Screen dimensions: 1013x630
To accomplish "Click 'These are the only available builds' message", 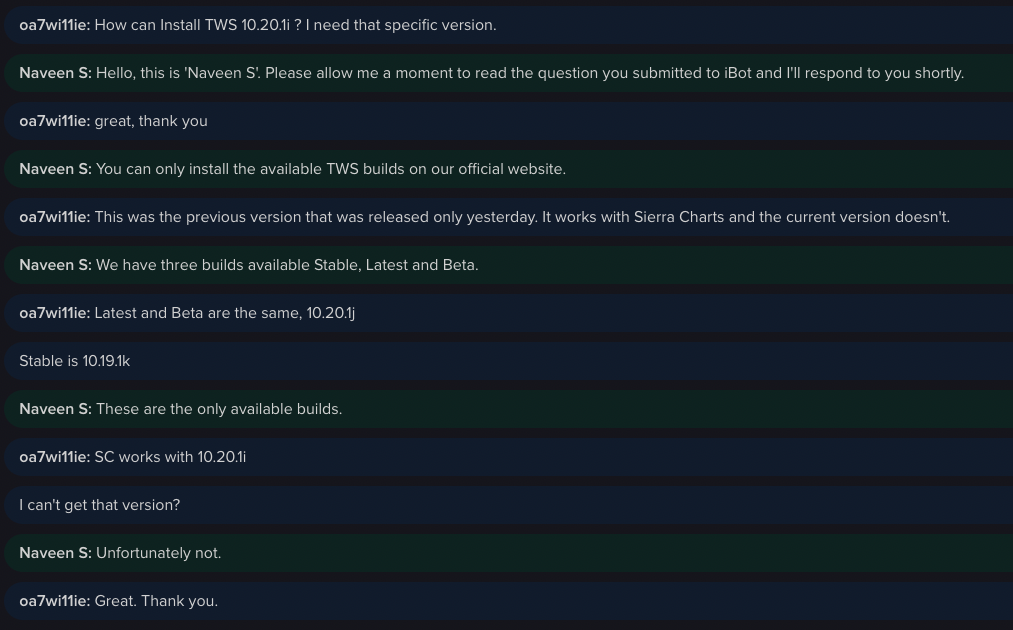I will (219, 409).
